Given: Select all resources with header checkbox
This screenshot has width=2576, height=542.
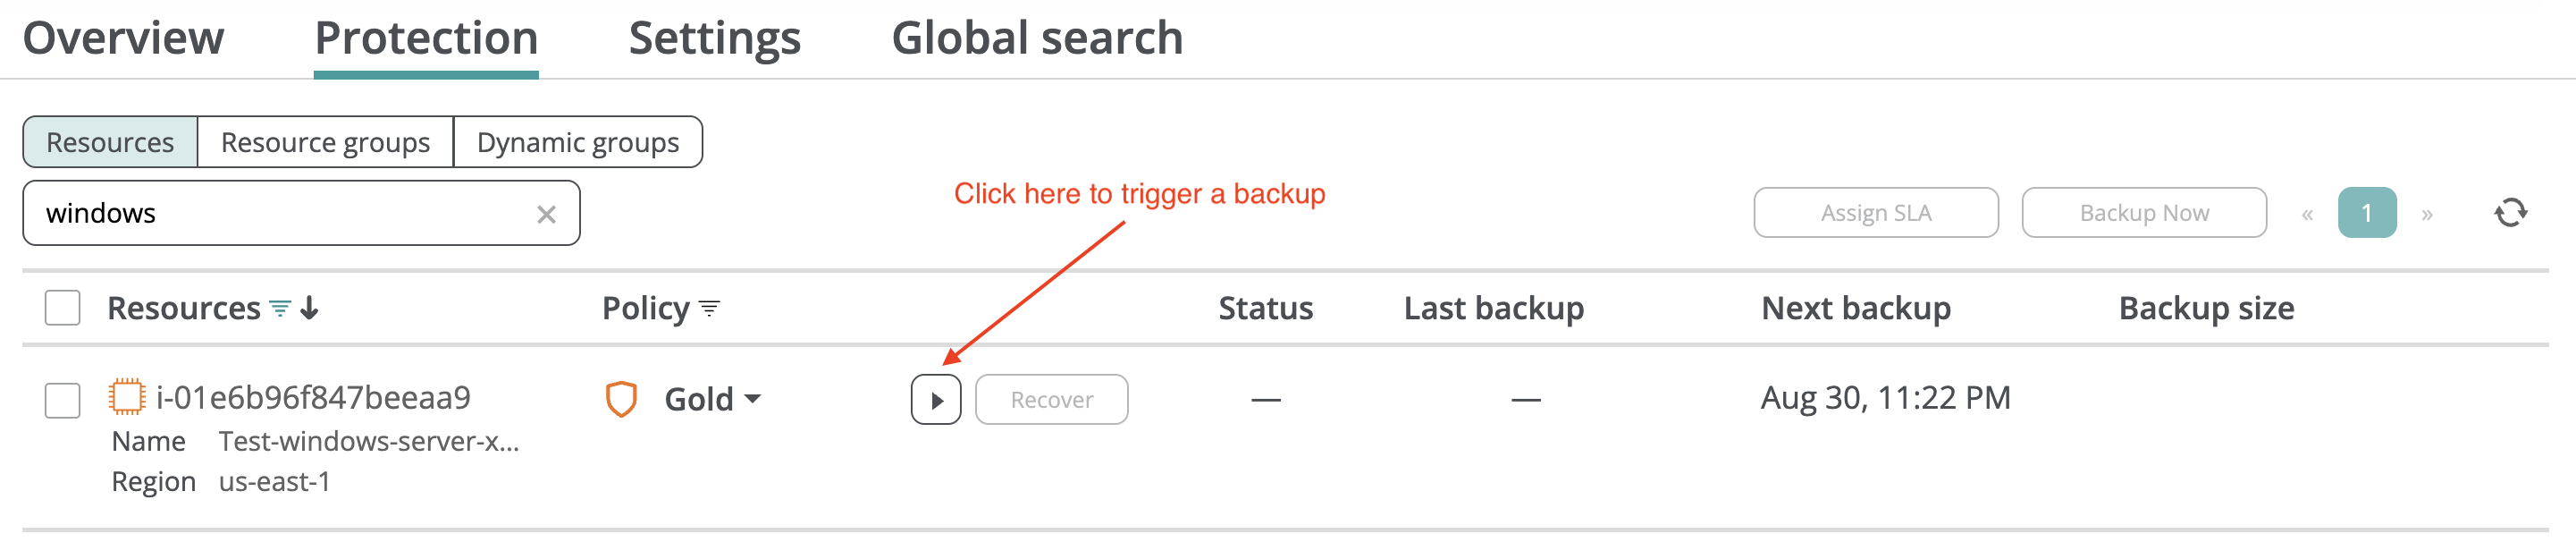Looking at the screenshot, I should [63, 308].
